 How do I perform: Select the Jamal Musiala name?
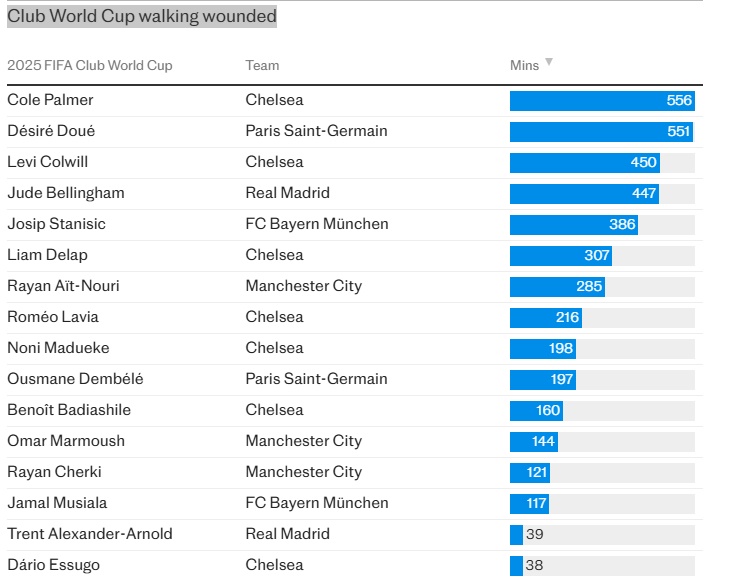pos(57,503)
